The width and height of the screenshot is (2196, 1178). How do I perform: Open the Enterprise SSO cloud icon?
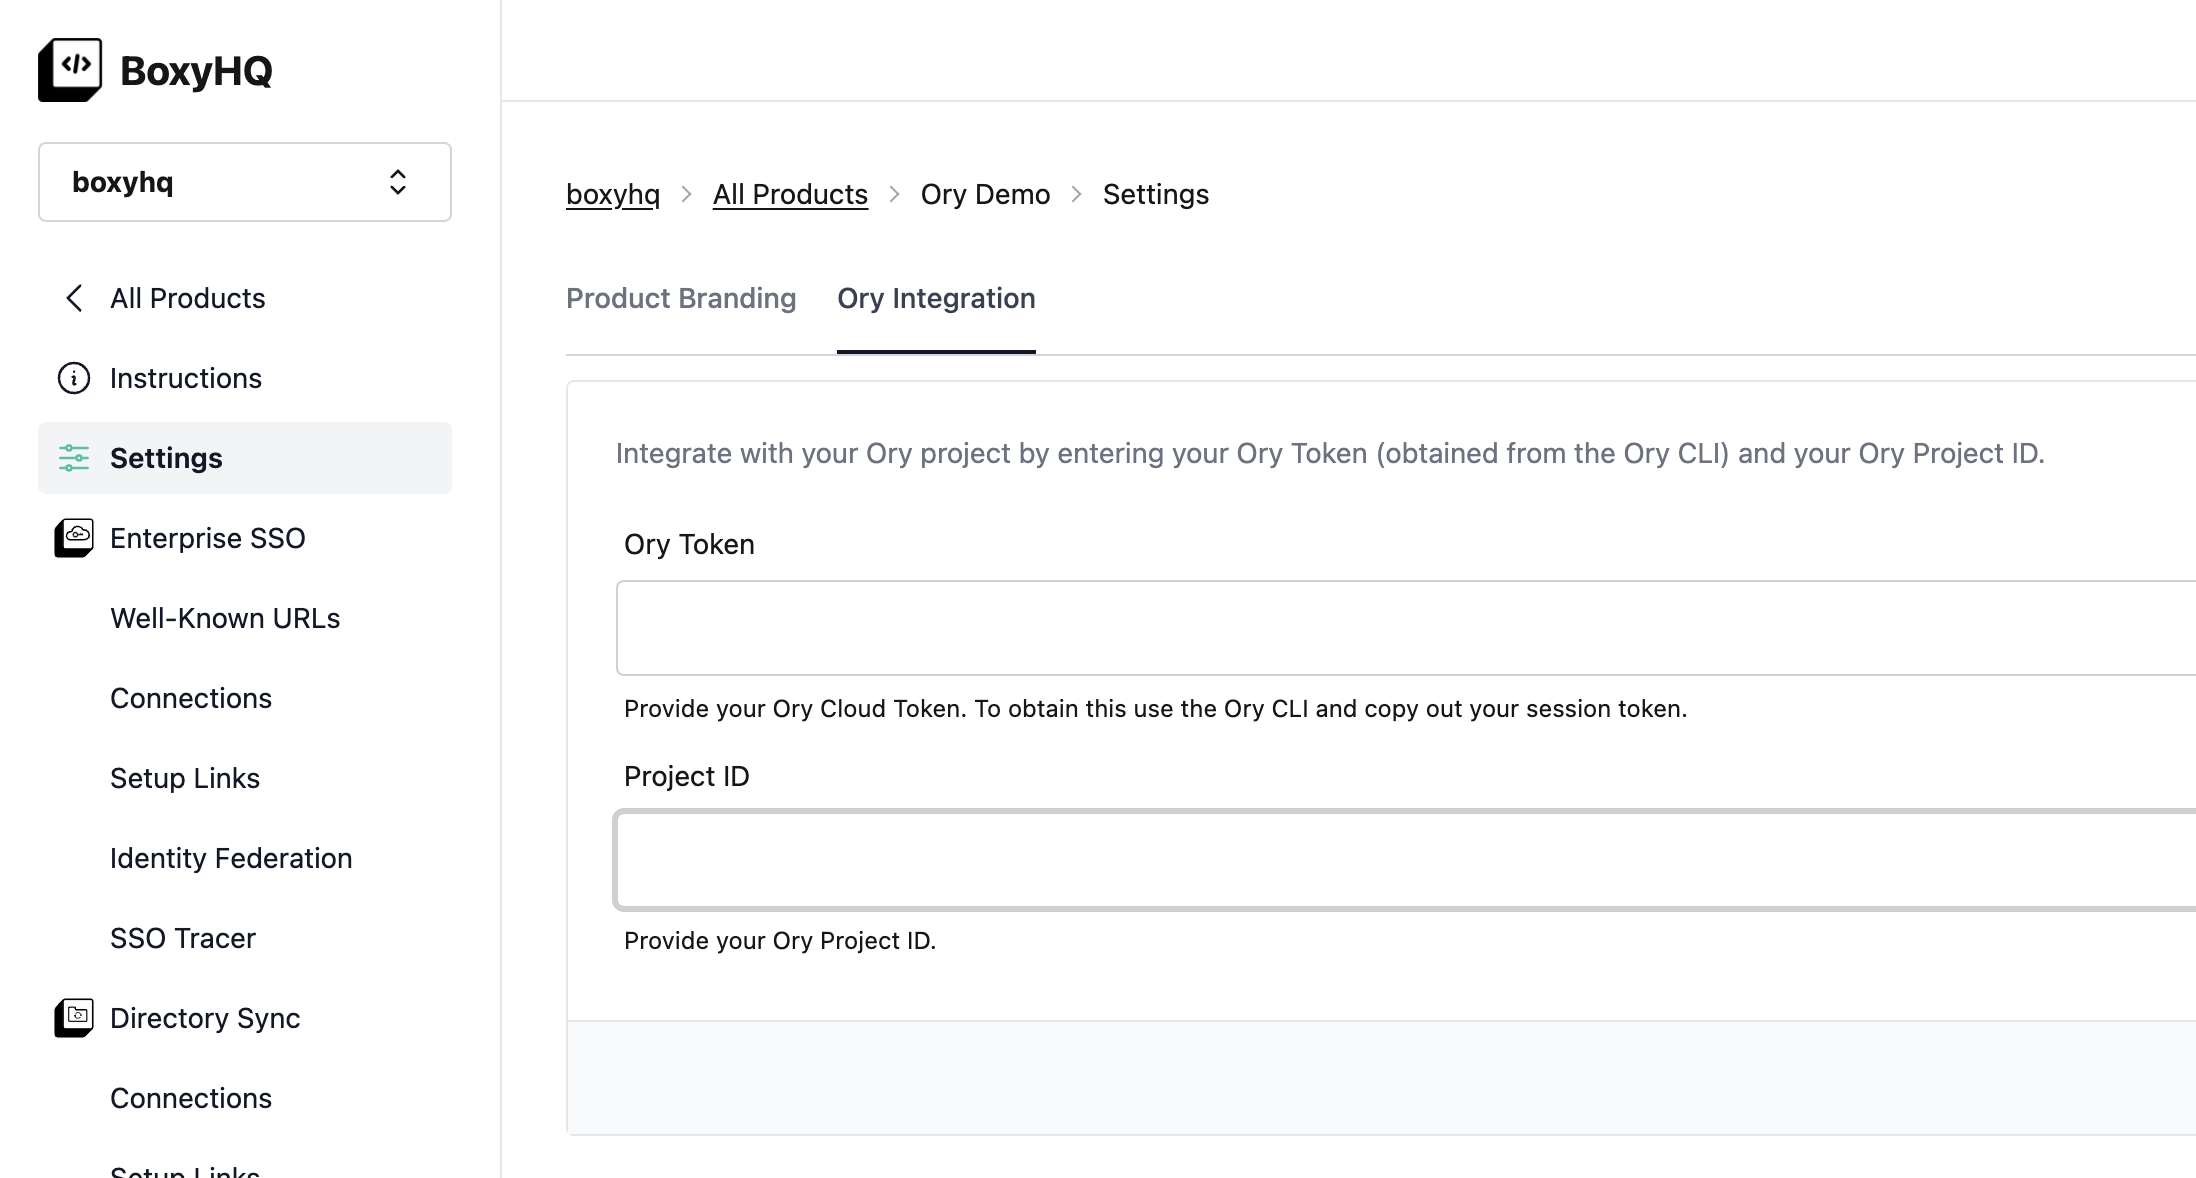(73, 537)
